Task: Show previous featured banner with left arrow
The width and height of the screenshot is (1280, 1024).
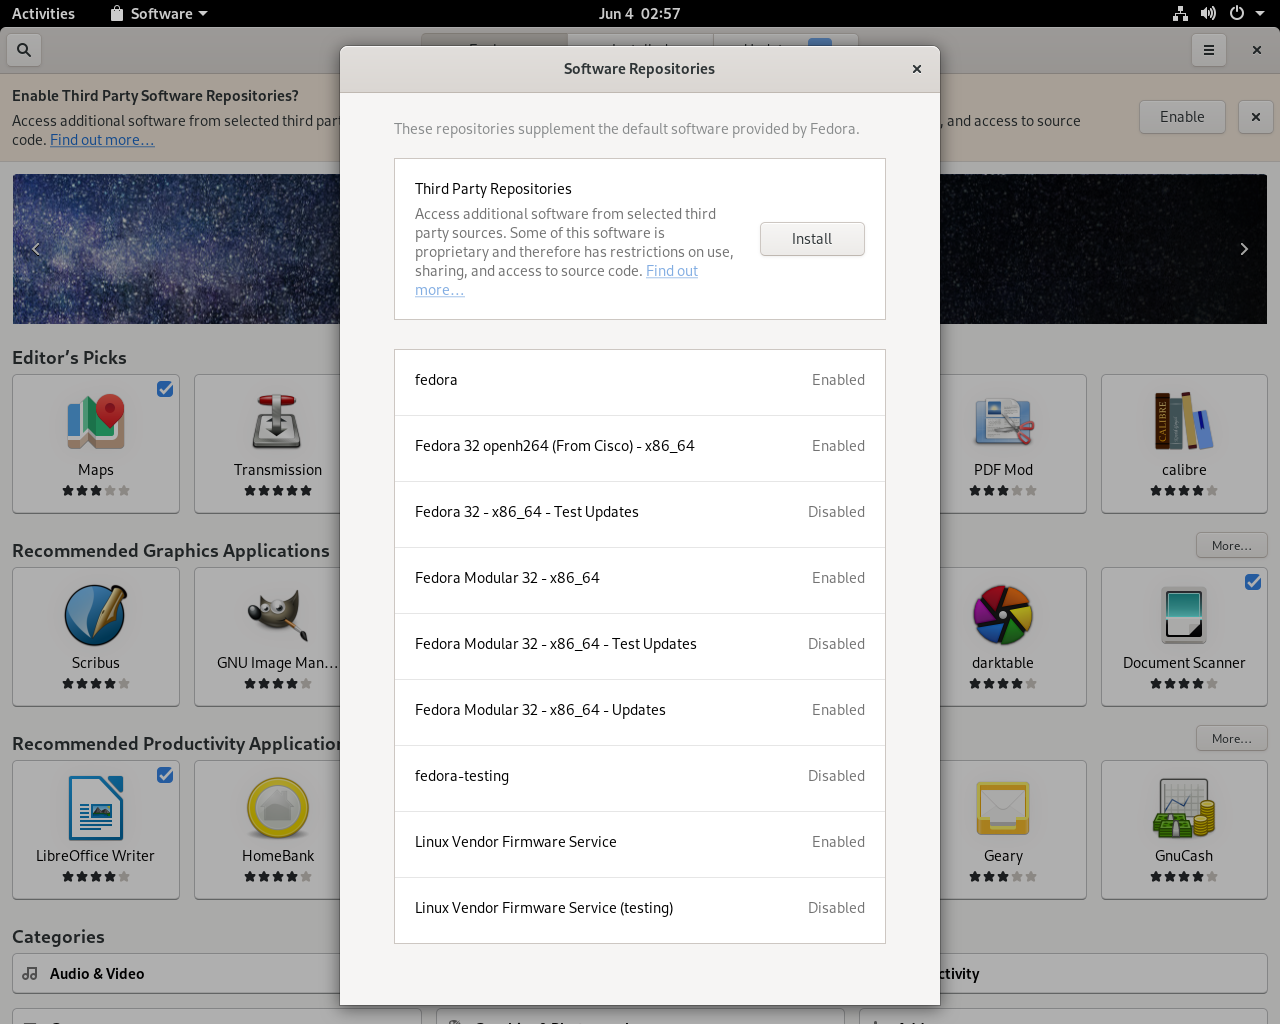Action: (x=36, y=249)
